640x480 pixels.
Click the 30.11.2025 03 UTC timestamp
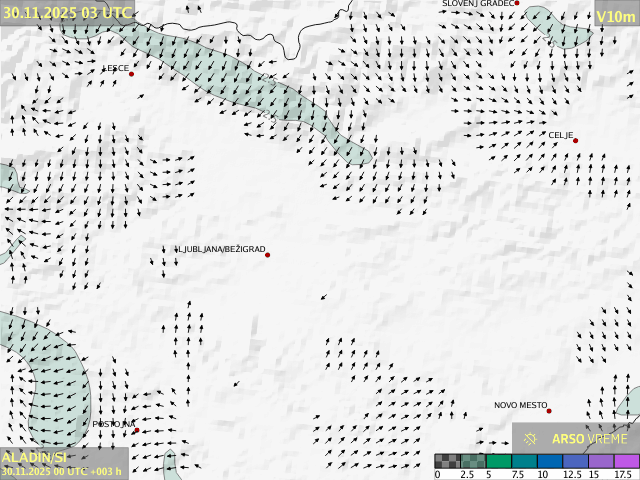[x=66, y=12]
